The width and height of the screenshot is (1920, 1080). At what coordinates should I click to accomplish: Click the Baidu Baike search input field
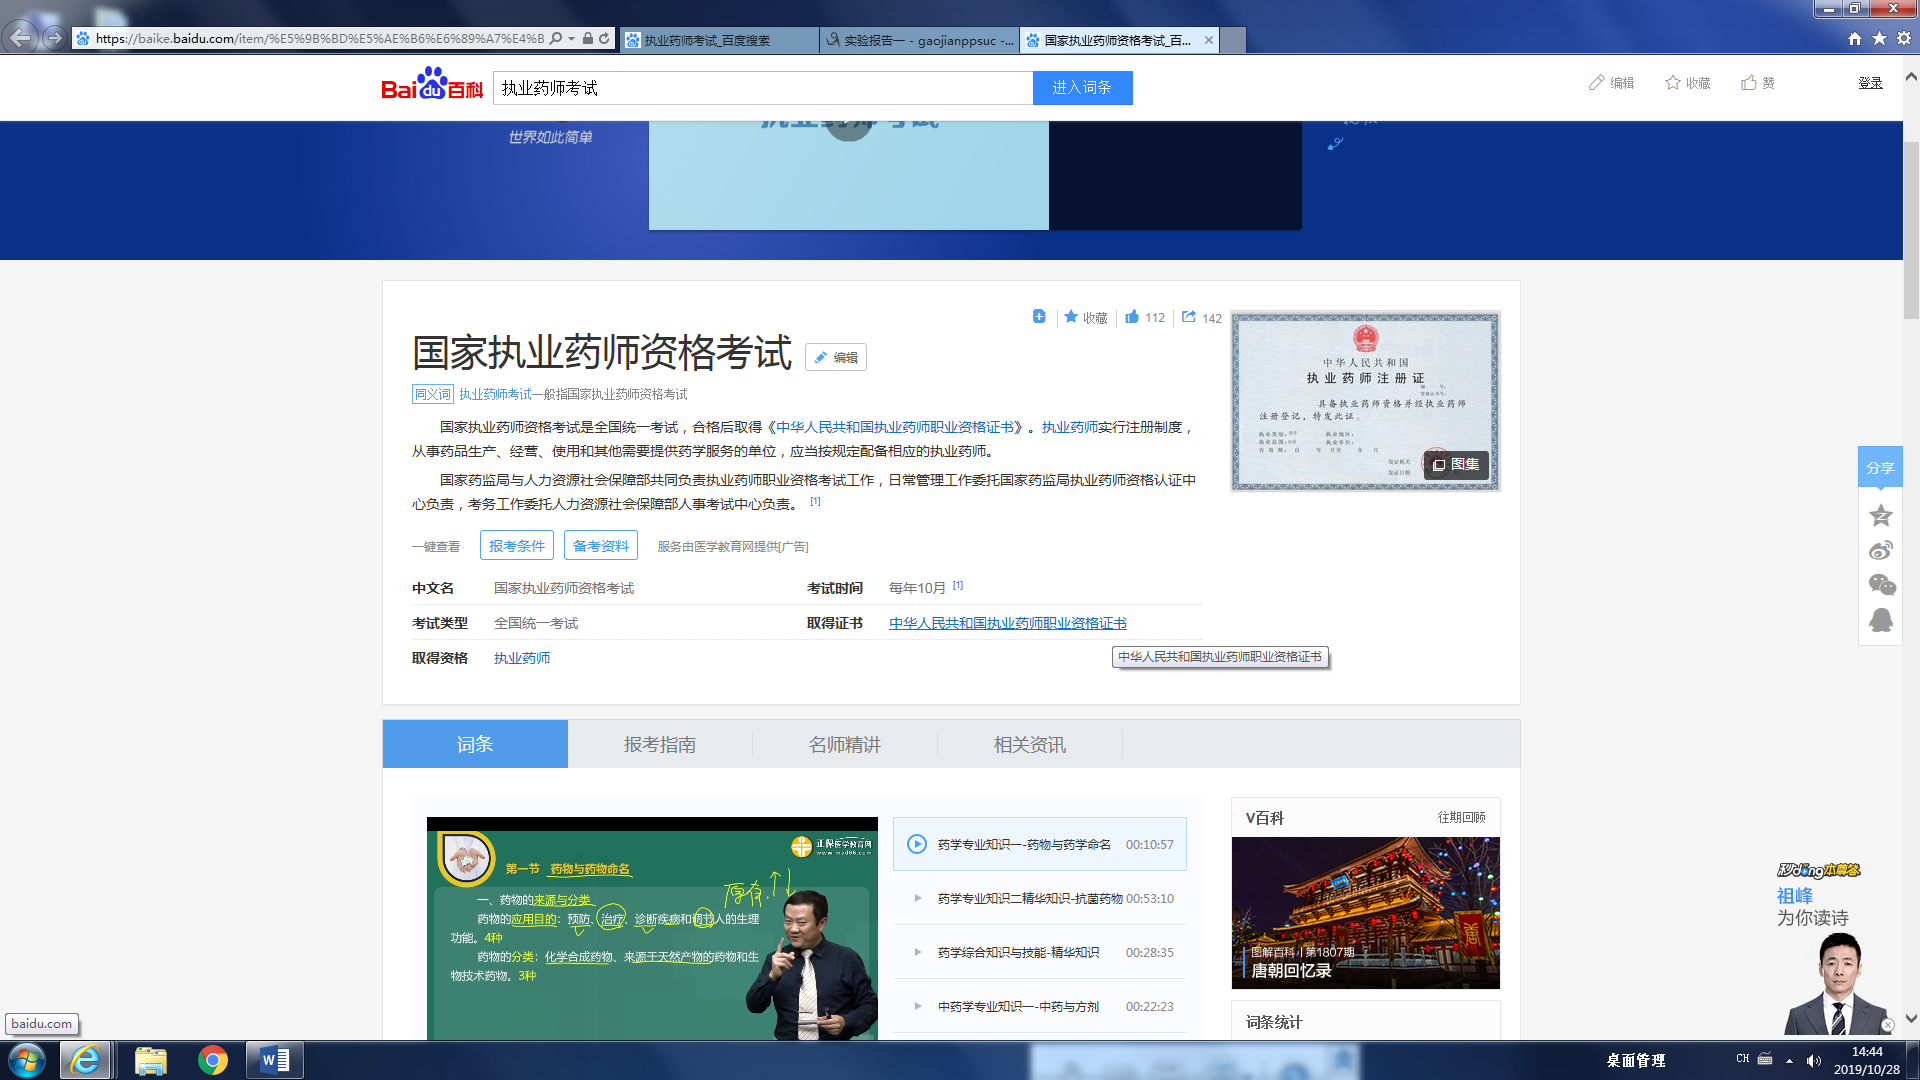pos(762,88)
